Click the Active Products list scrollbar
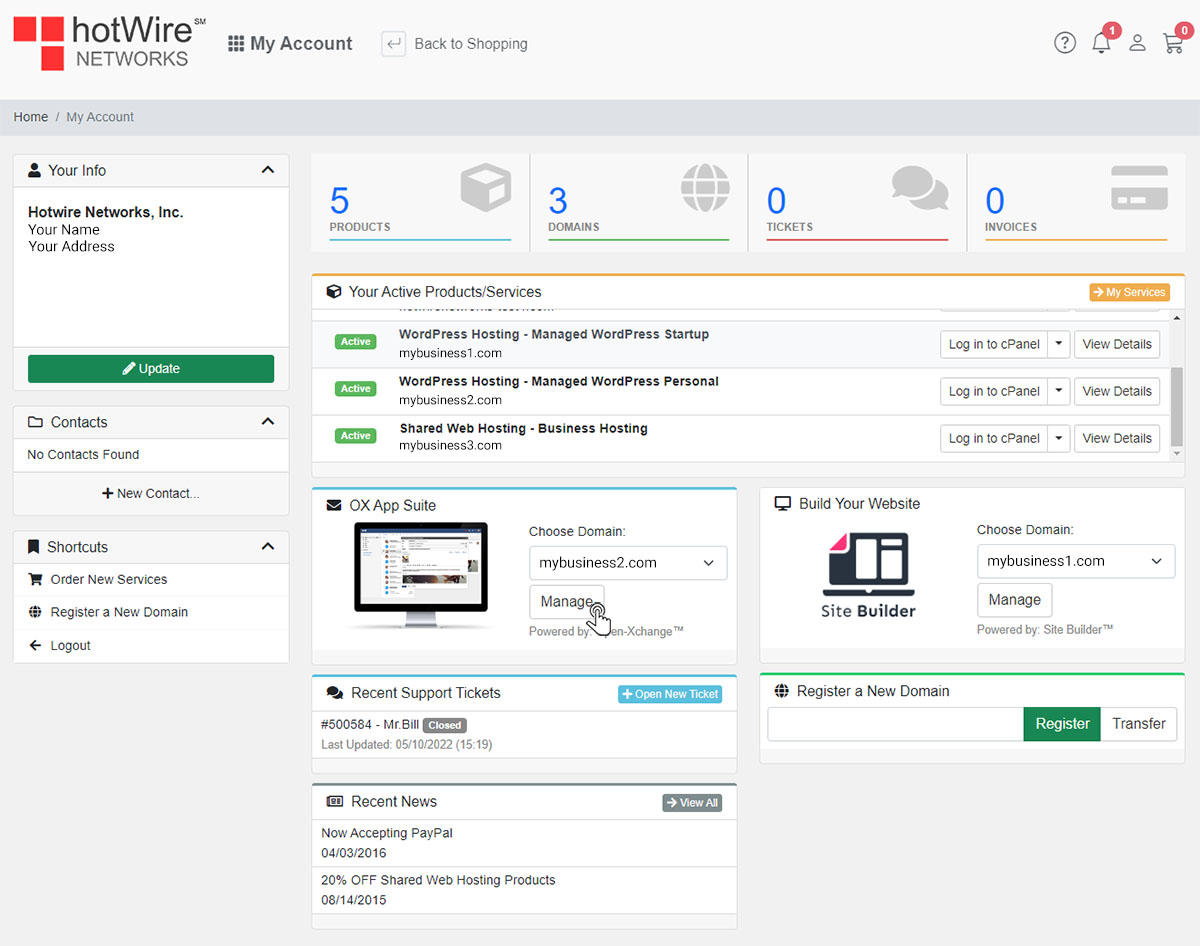1200x946 pixels. tap(1177, 406)
